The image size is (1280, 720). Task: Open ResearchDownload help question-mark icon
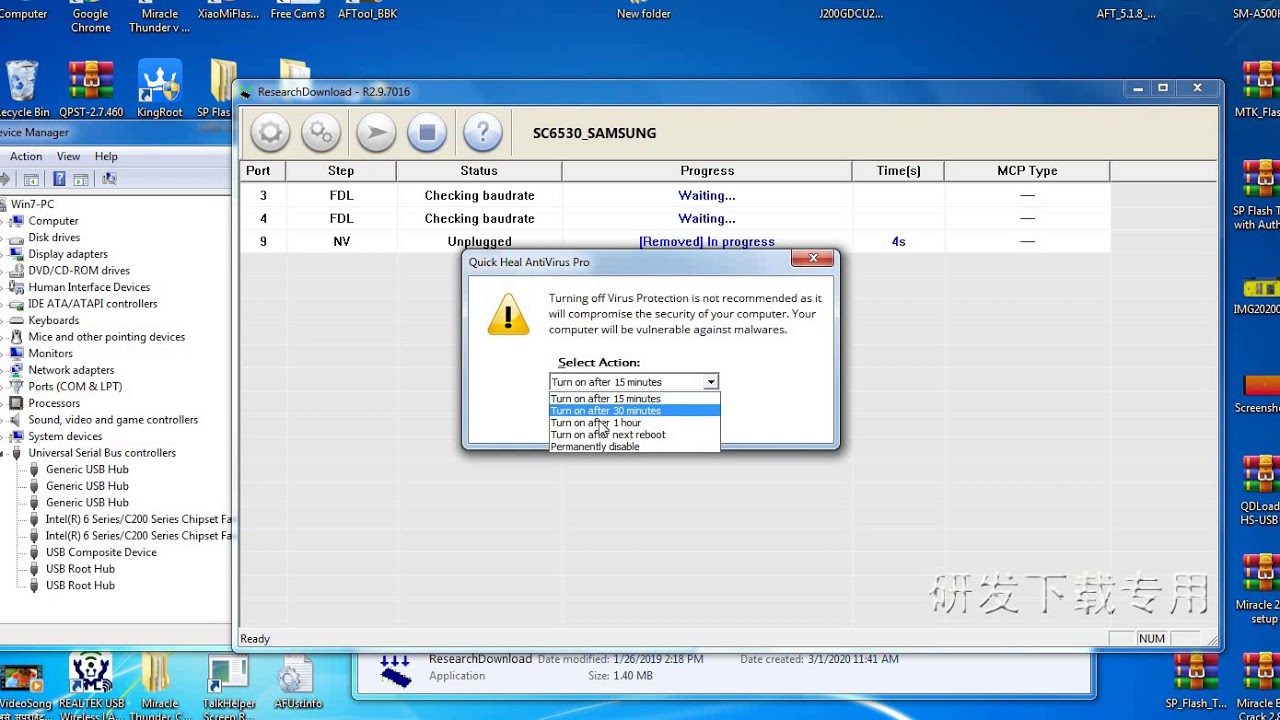[483, 133]
